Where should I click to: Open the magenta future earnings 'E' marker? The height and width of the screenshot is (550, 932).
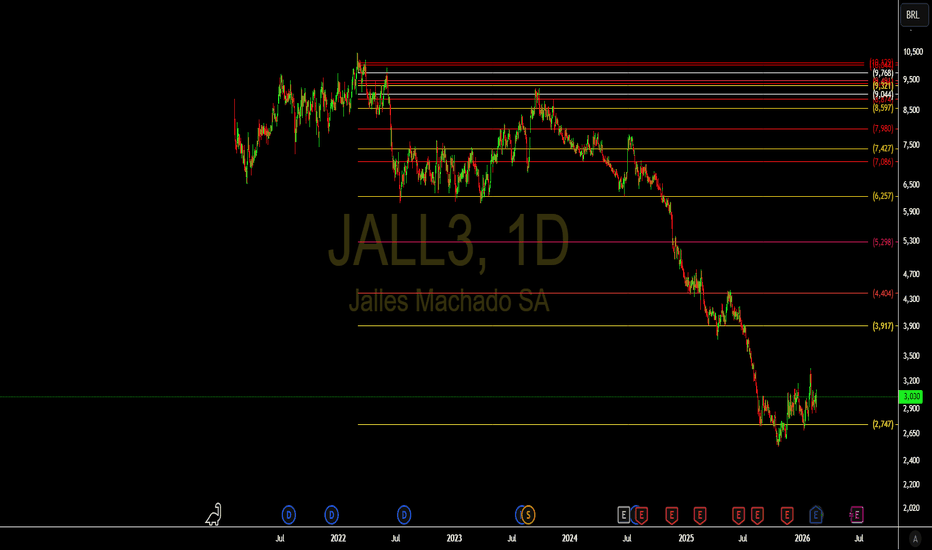(857, 515)
